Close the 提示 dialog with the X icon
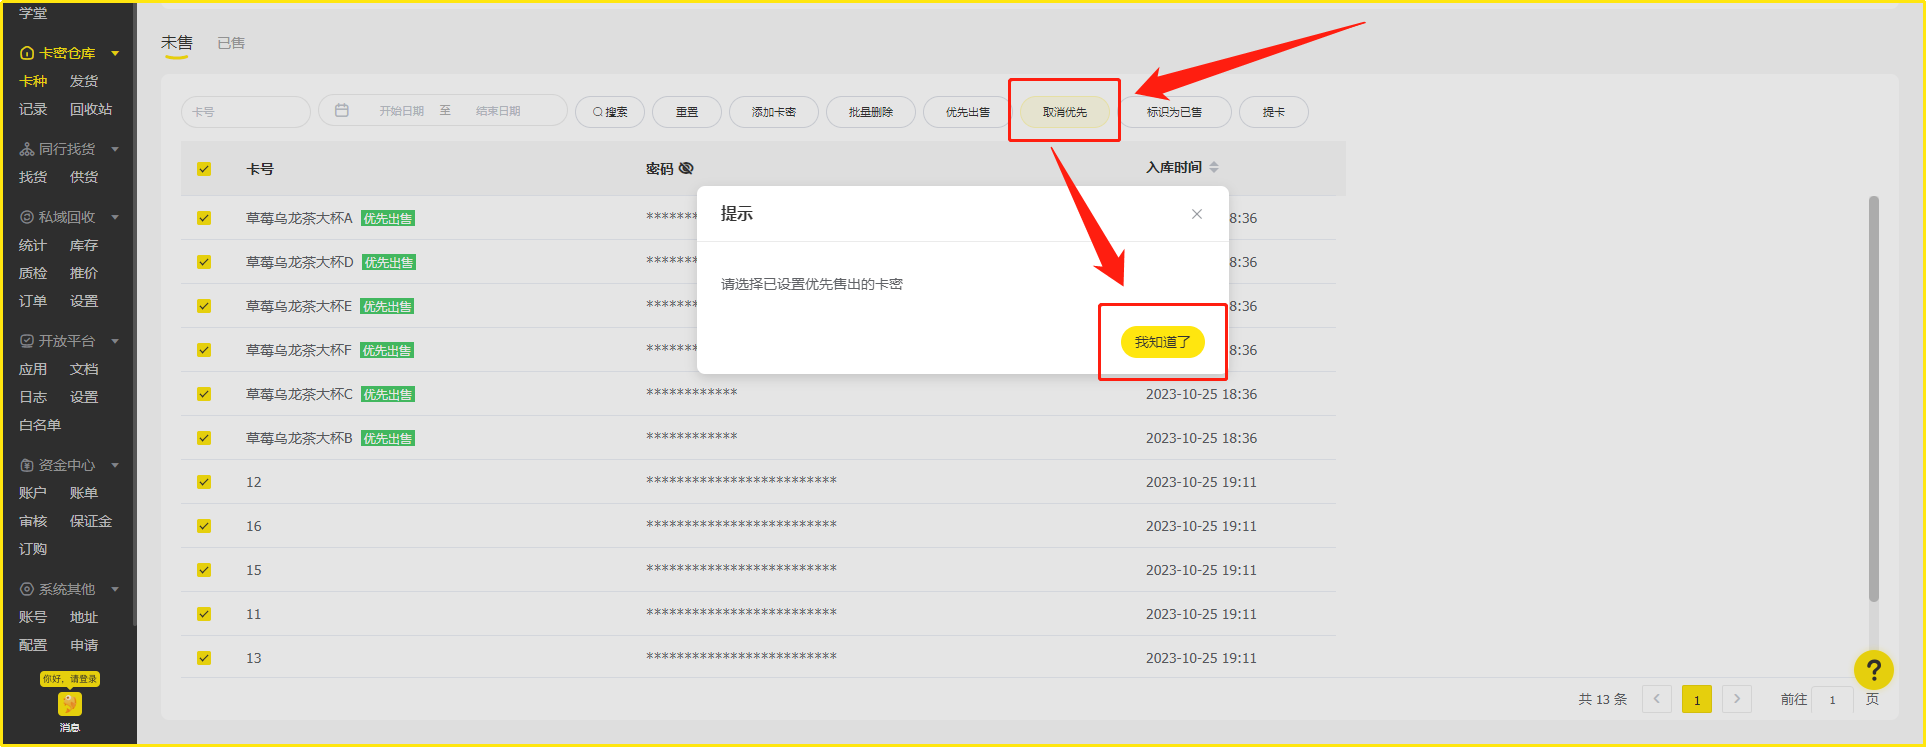 (1196, 214)
